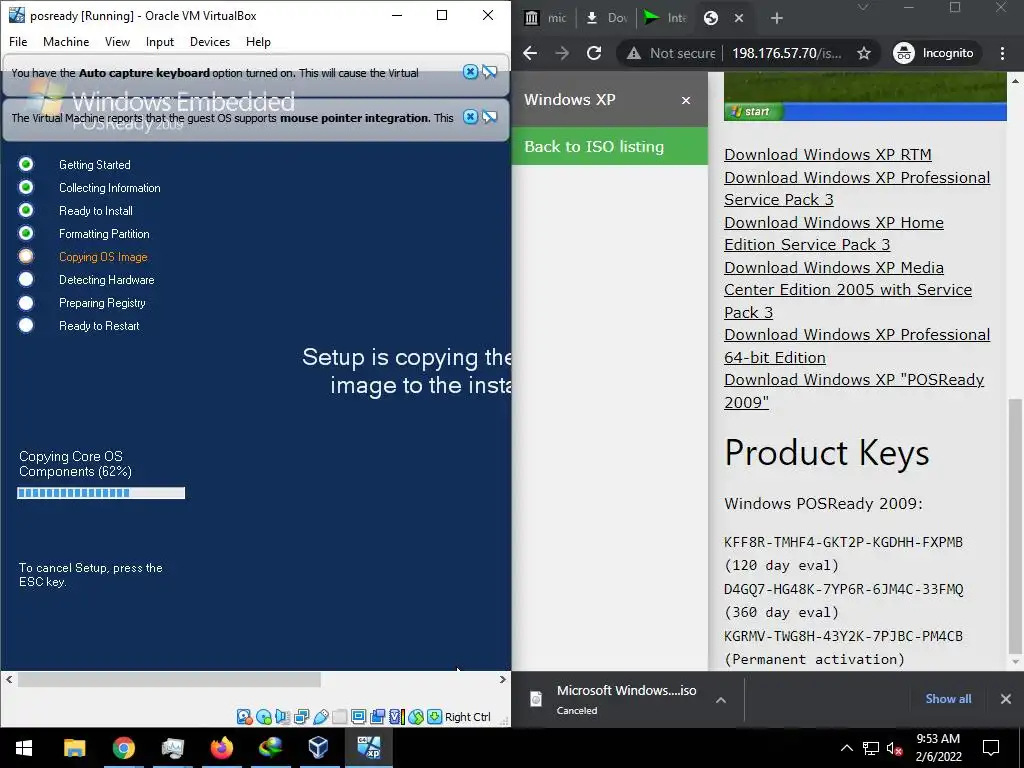The height and width of the screenshot is (768, 1024).
Task: Click the optical drive indicator in VirtualBox status bar
Action: click(x=263, y=717)
